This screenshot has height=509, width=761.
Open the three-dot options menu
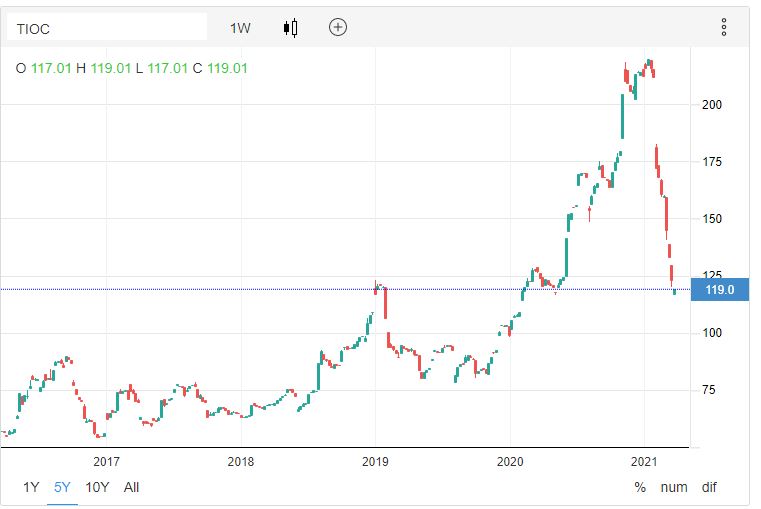coord(724,27)
